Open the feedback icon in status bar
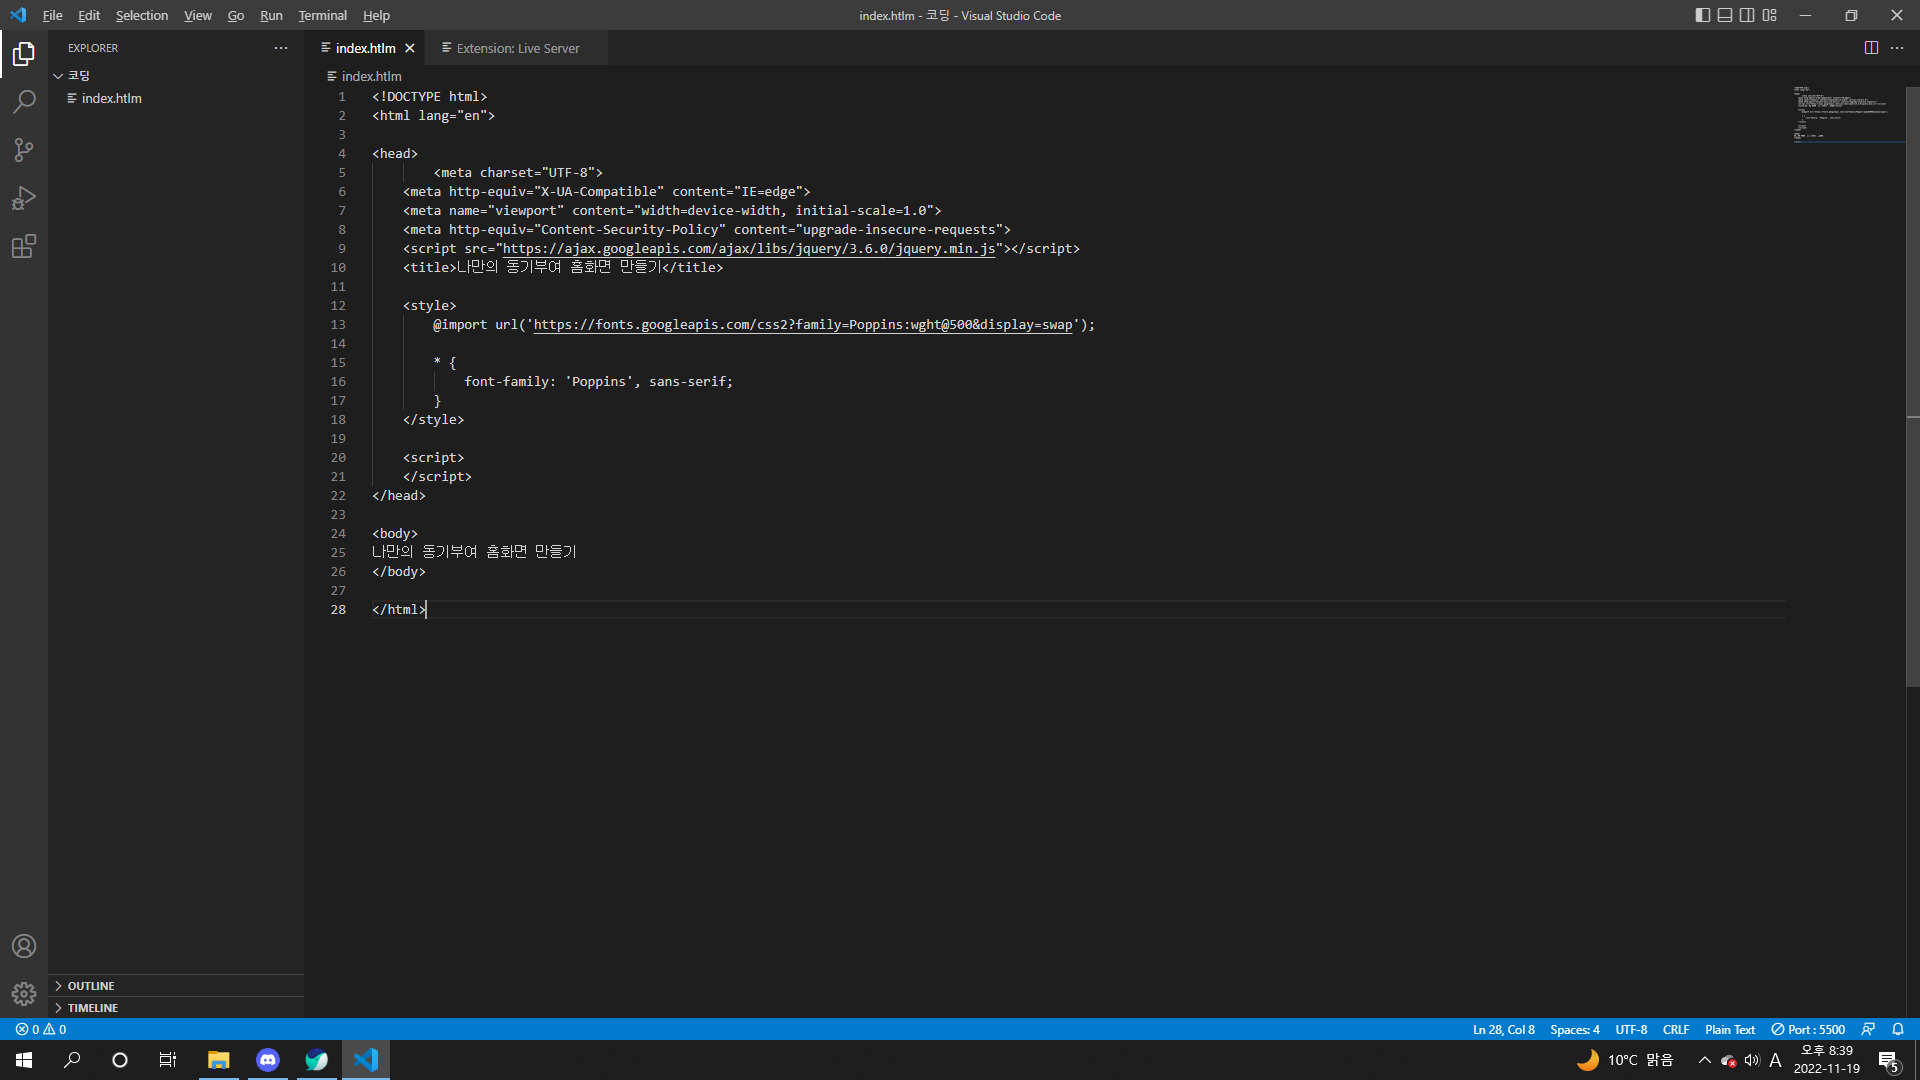1920x1080 pixels. (x=1868, y=1029)
